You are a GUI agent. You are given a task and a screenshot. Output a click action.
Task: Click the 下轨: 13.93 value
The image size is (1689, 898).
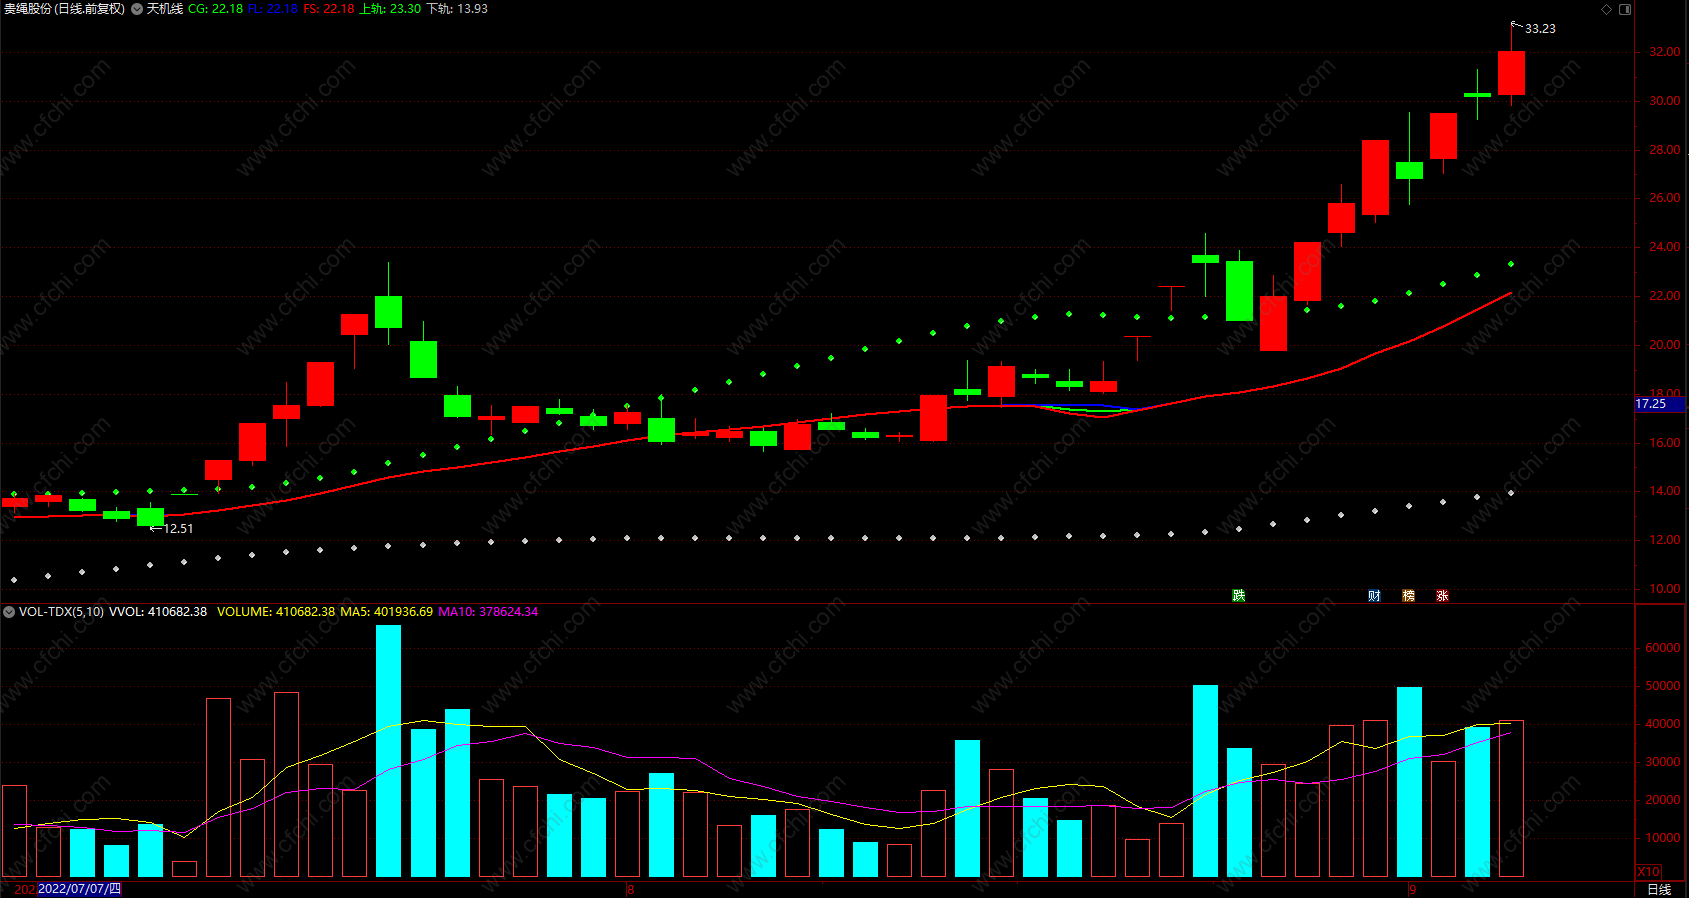tap(457, 9)
